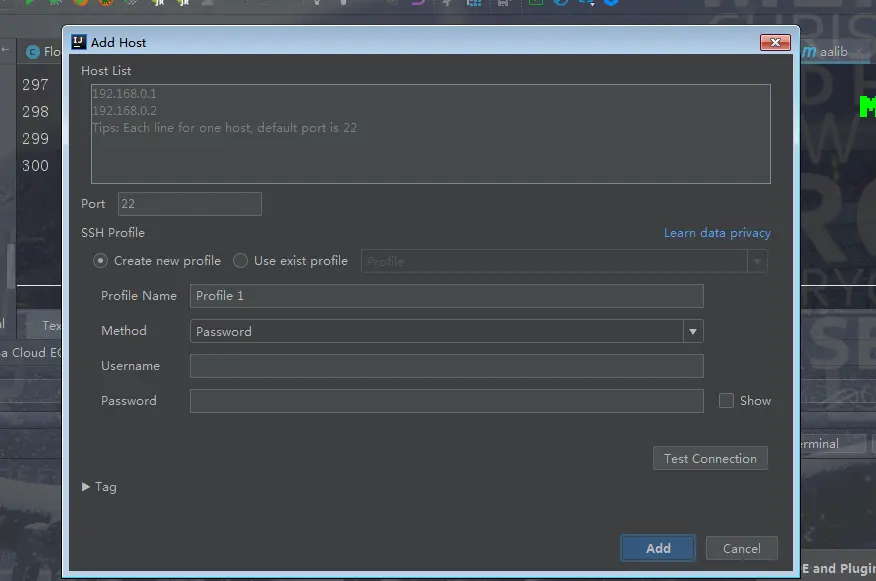This screenshot has height=581, width=876.
Task: Click the Username input field
Action: pos(446,366)
